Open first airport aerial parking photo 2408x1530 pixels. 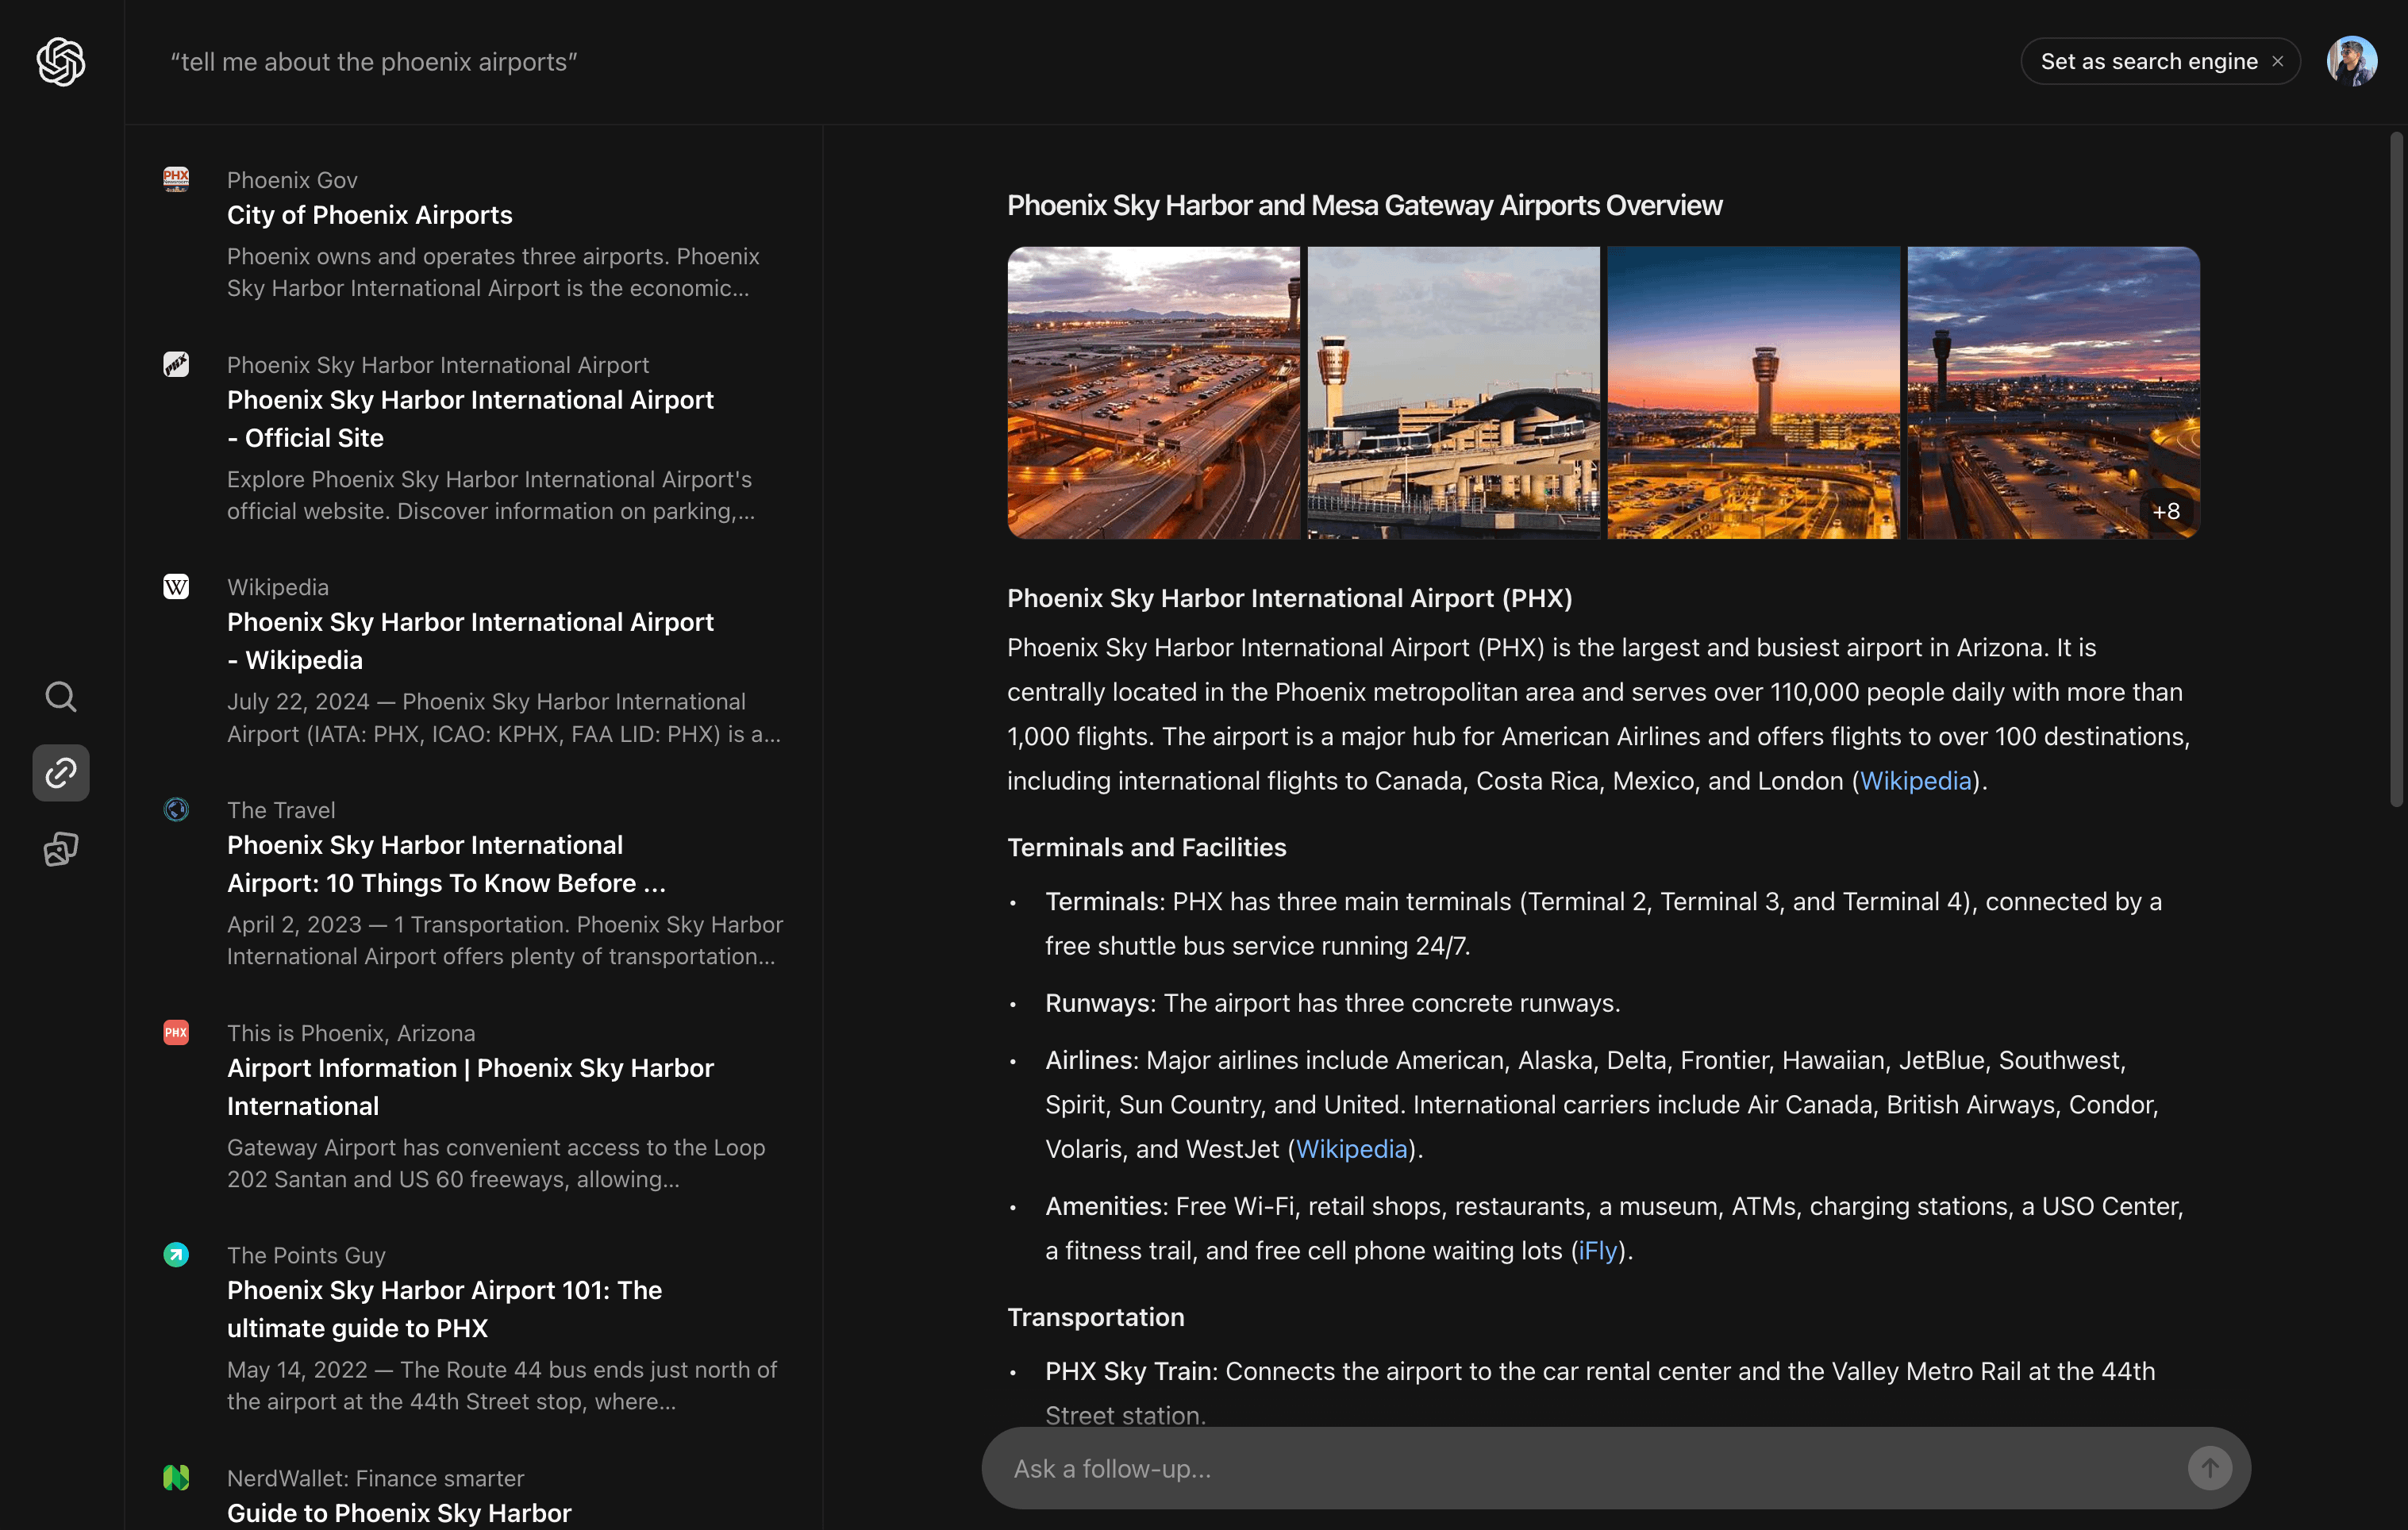1153,393
